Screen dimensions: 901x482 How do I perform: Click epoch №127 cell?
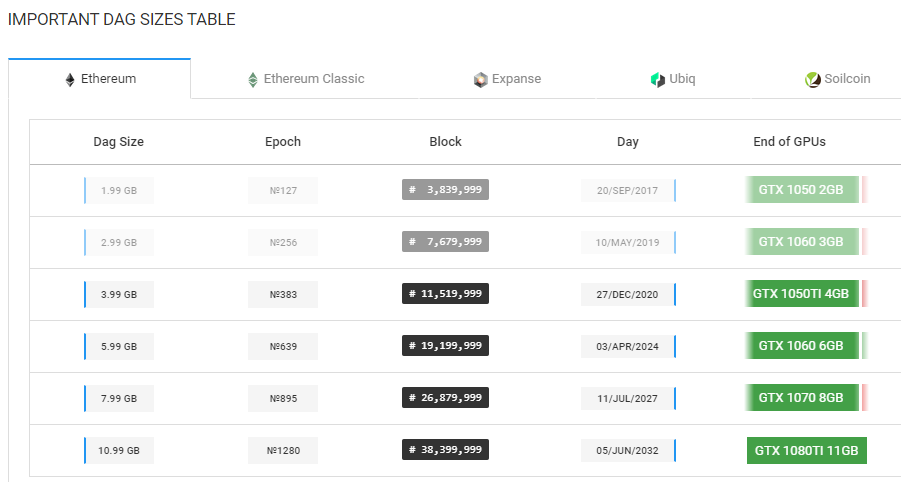(x=283, y=190)
